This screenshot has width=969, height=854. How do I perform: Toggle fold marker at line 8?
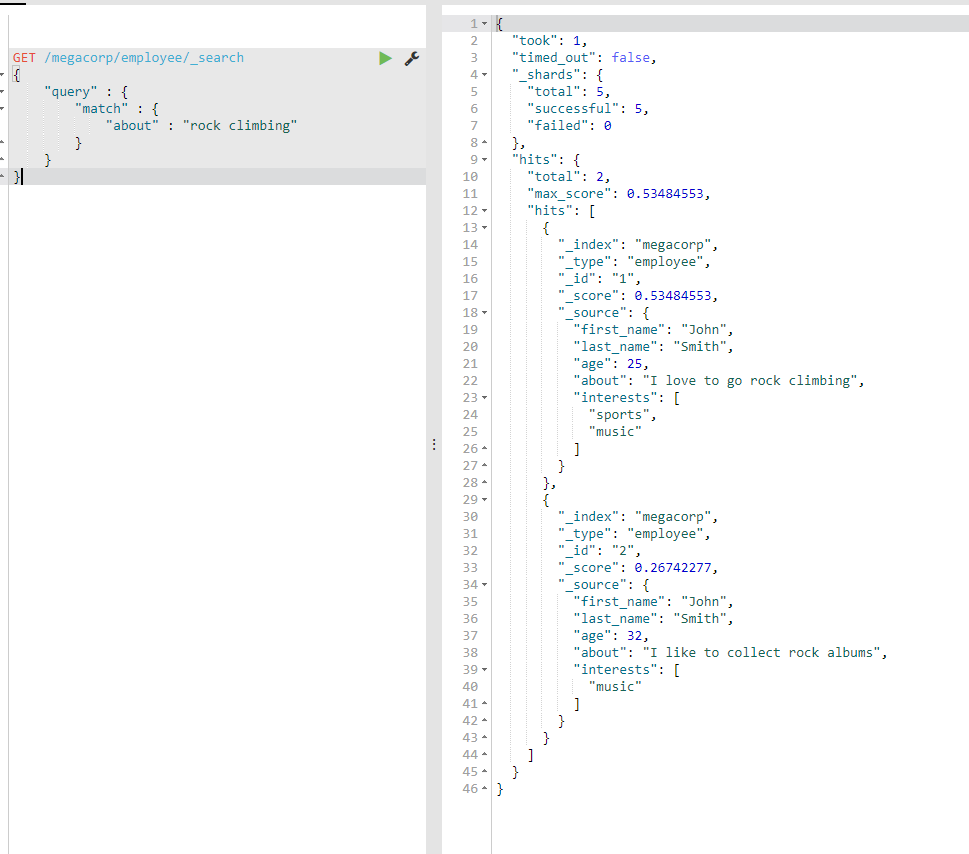(x=484, y=143)
